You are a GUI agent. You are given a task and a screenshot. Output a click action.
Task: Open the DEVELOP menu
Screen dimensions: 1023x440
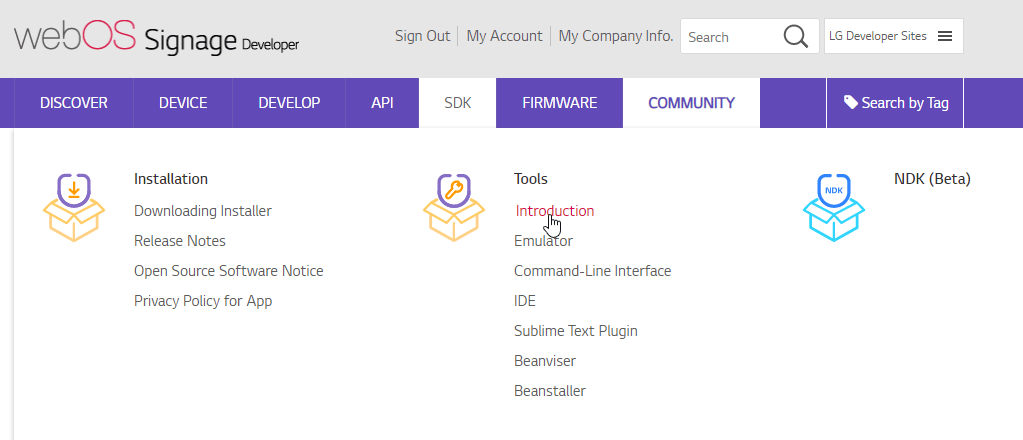[x=289, y=102]
